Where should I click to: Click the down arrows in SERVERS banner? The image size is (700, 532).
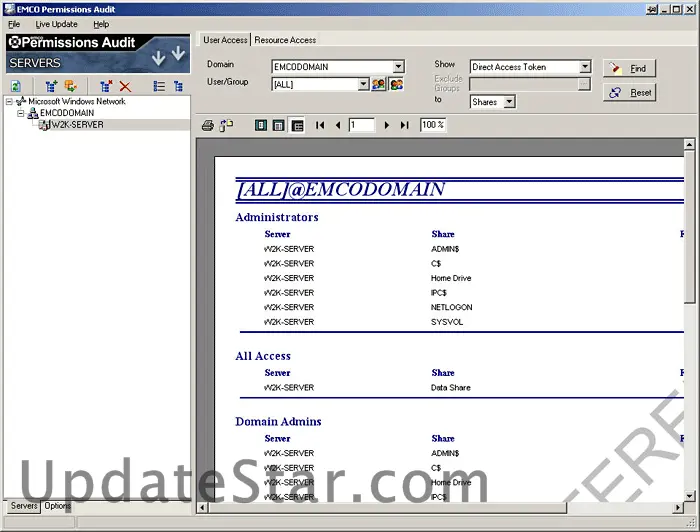[168, 56]
